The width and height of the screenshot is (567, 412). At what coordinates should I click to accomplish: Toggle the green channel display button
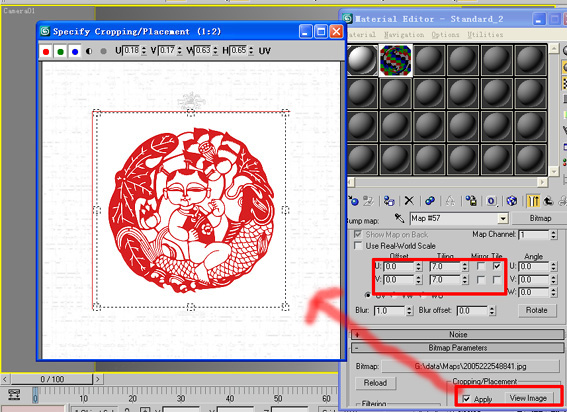pos(60,51)
